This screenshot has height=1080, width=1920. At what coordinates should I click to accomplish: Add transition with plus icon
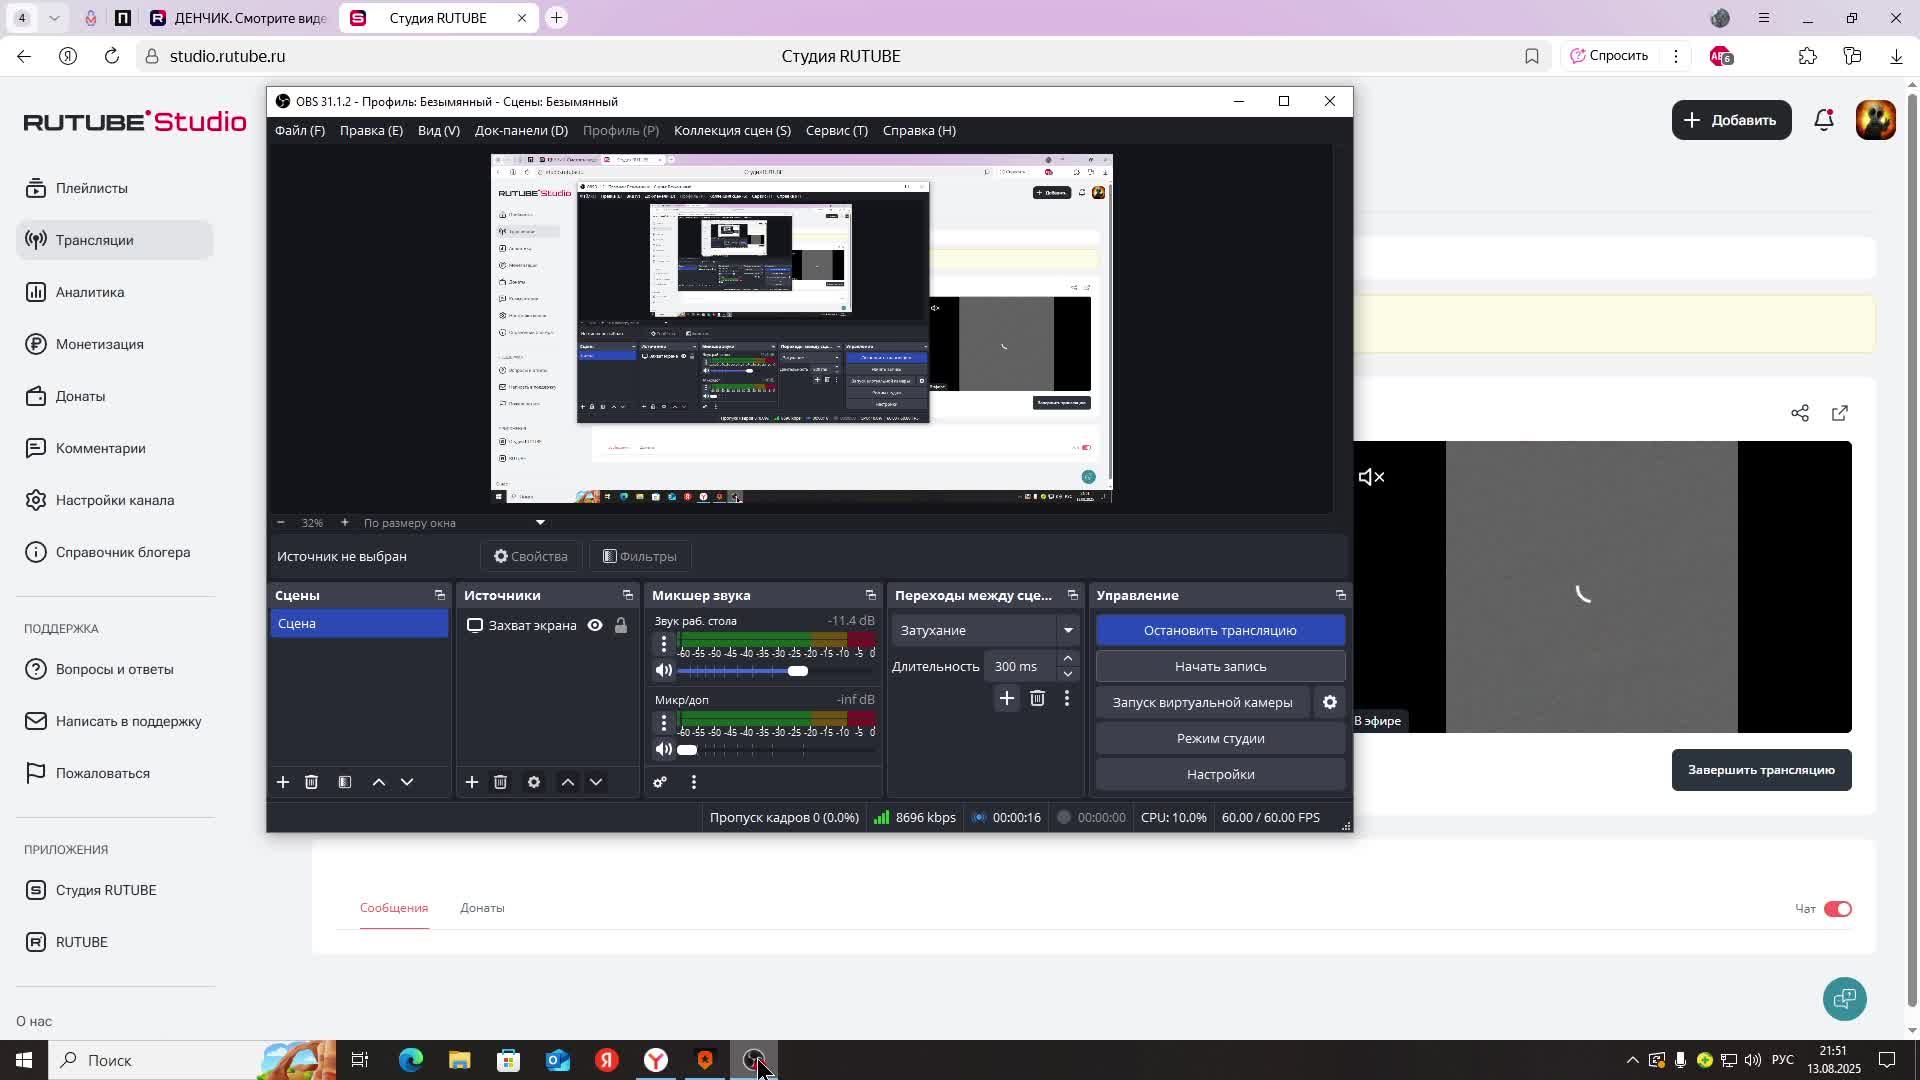pyautogui.click(x=1007, y=698)
